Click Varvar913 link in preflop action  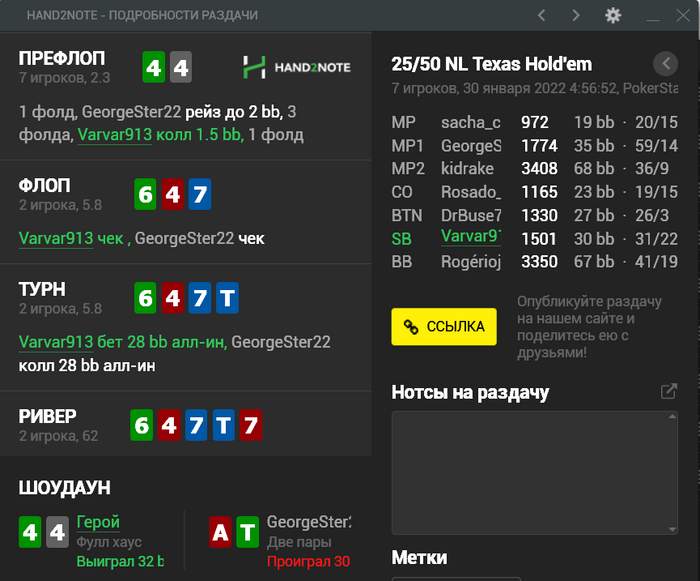[115, 135]
